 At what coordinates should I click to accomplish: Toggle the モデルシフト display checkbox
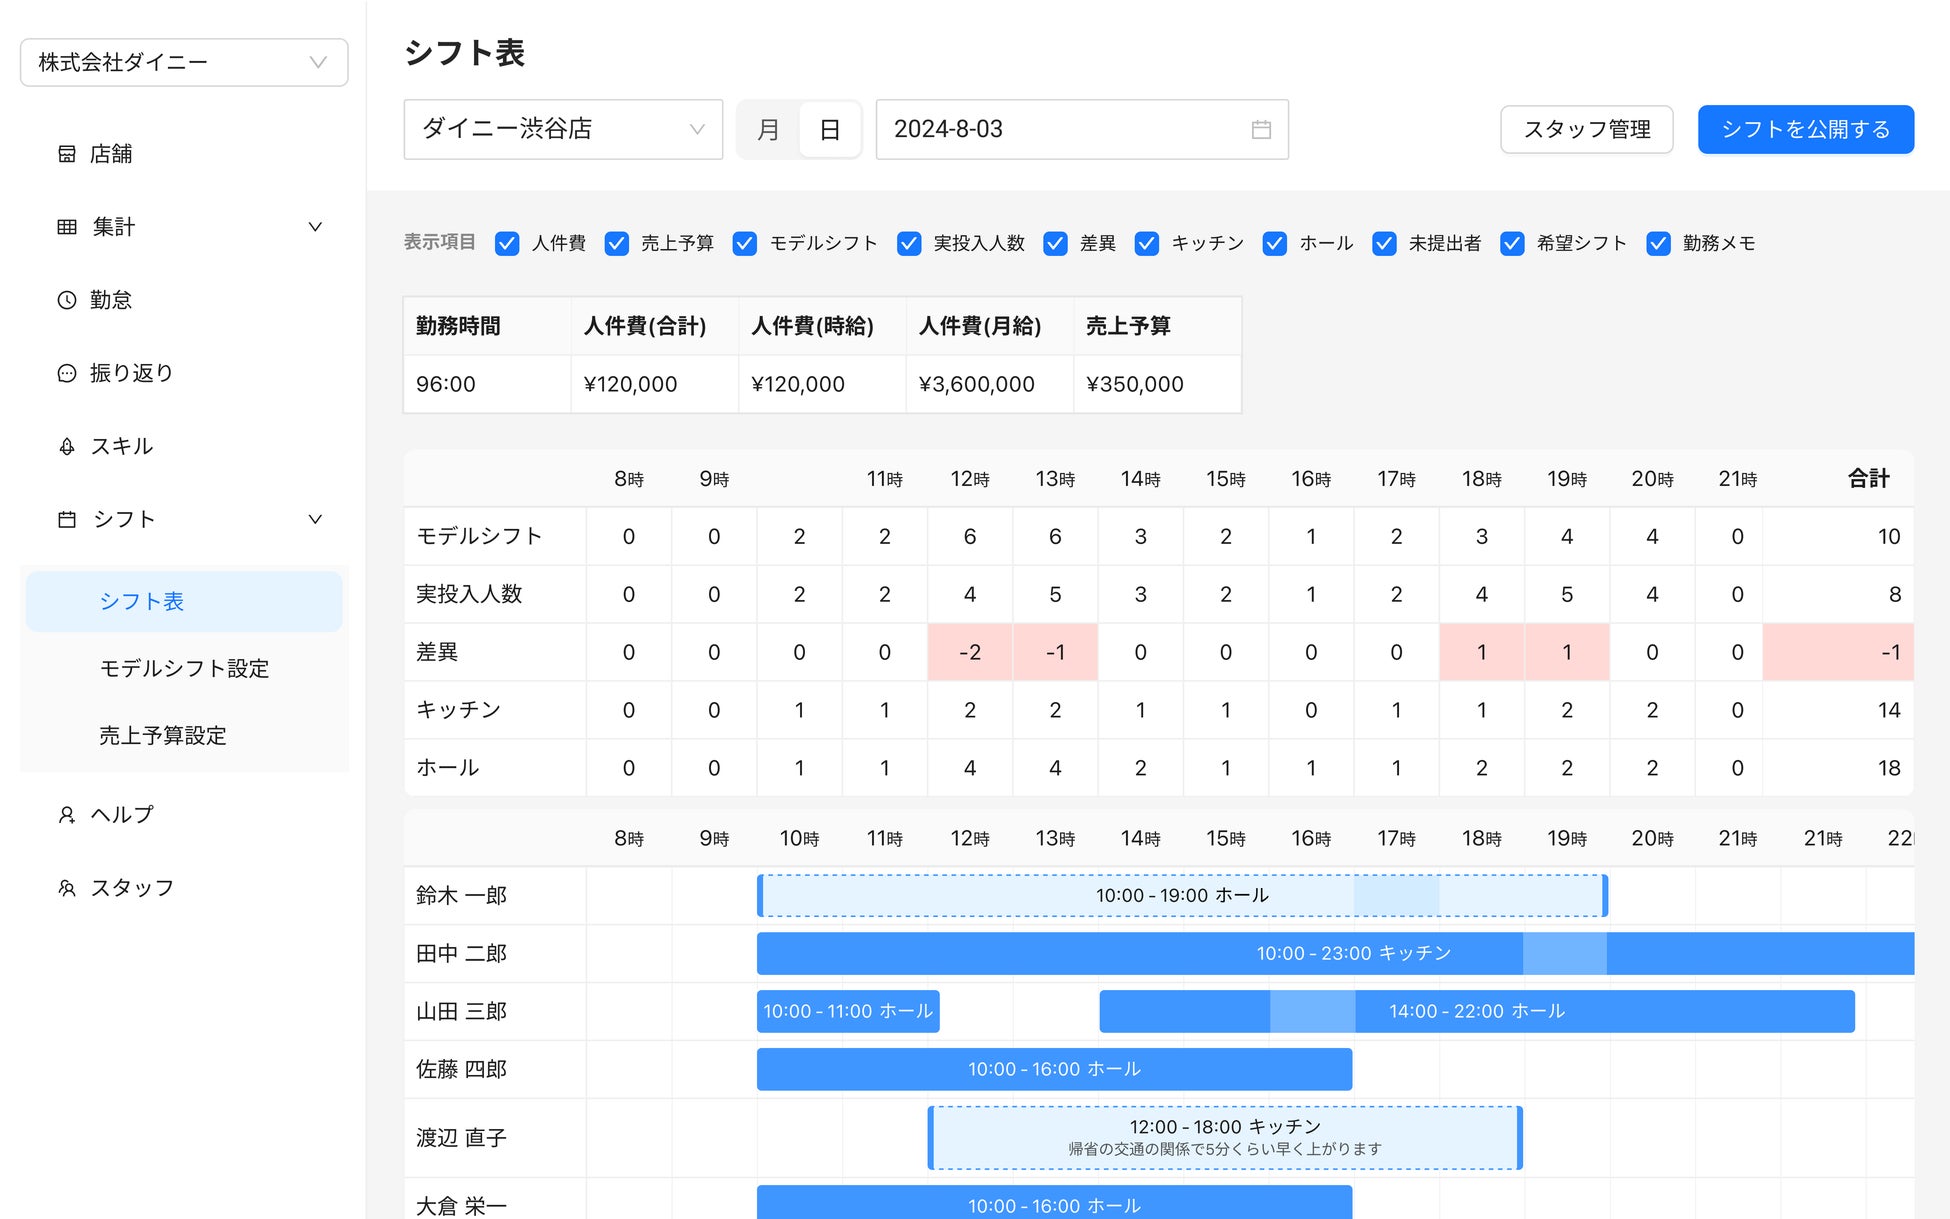pyautogui.click(x=745, y=244)
